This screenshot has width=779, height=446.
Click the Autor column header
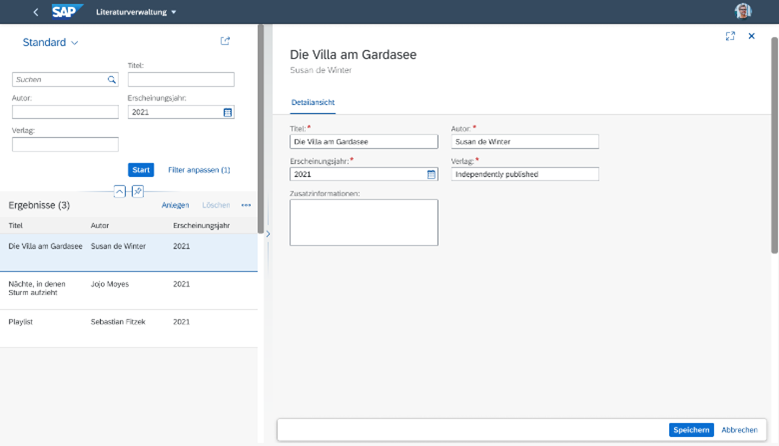pos(100,225)
